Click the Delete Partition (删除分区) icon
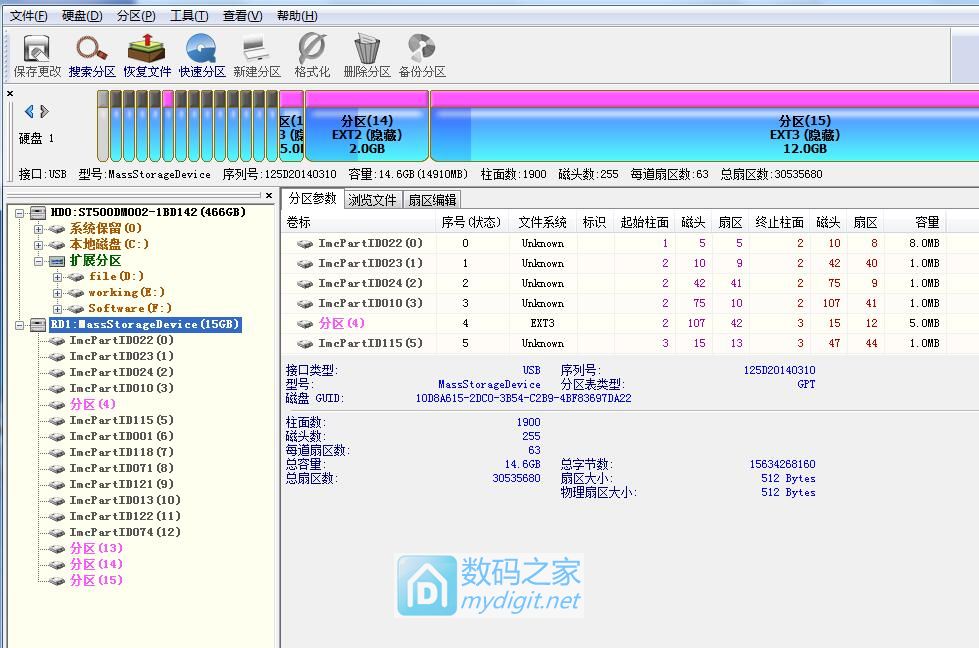 coord(367,56)
